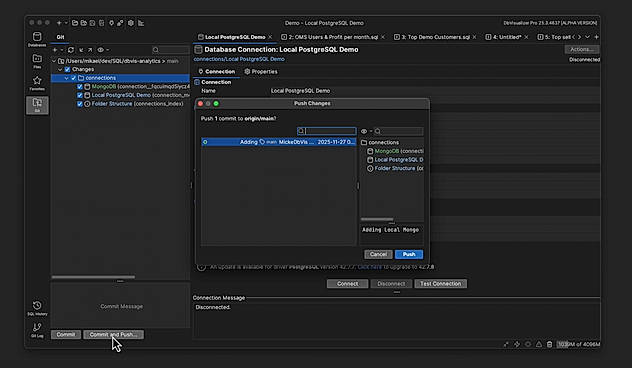Open dropdown arrow next to Git eye icon
The image size is (632, 368).
108,50
